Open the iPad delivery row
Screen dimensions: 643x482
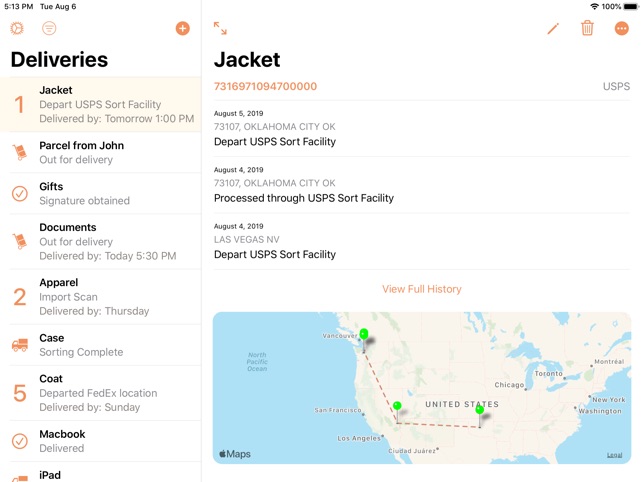(x=101, y=473)
